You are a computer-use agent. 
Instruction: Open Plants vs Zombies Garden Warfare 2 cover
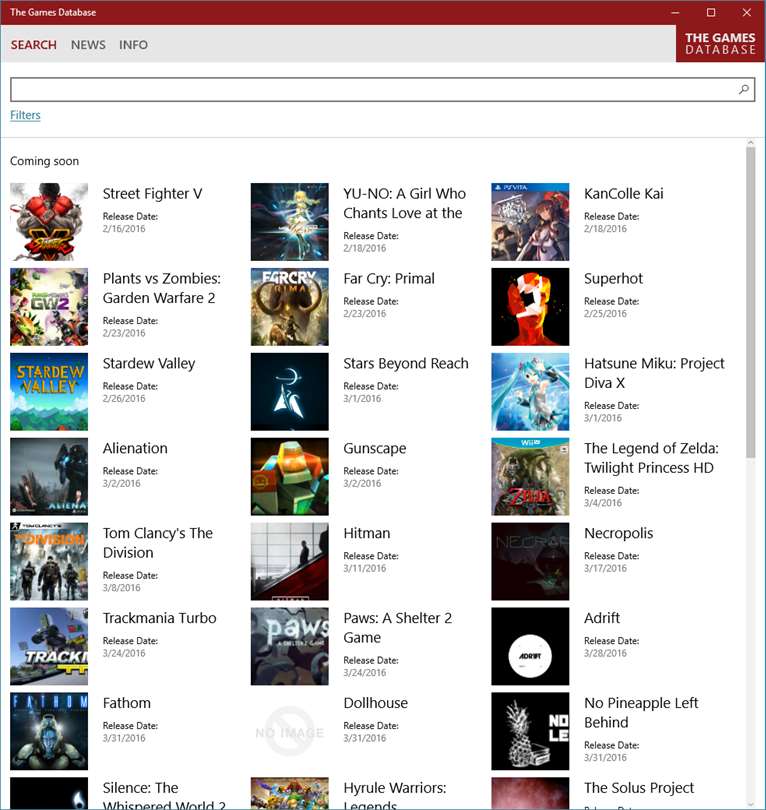coord(49,306)
